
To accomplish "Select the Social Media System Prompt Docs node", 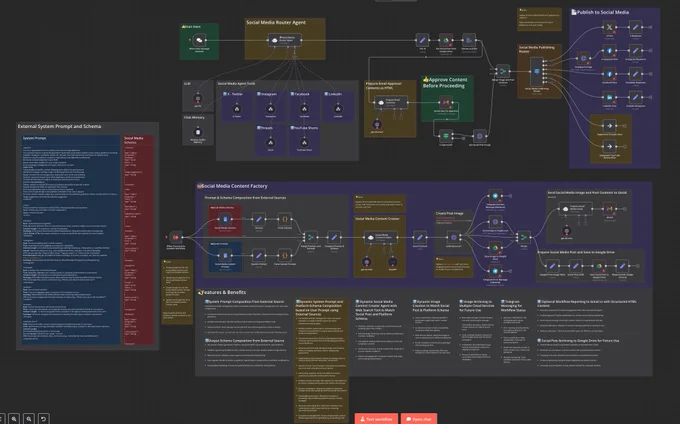I will pyautogui.click(x=225, y=255).
